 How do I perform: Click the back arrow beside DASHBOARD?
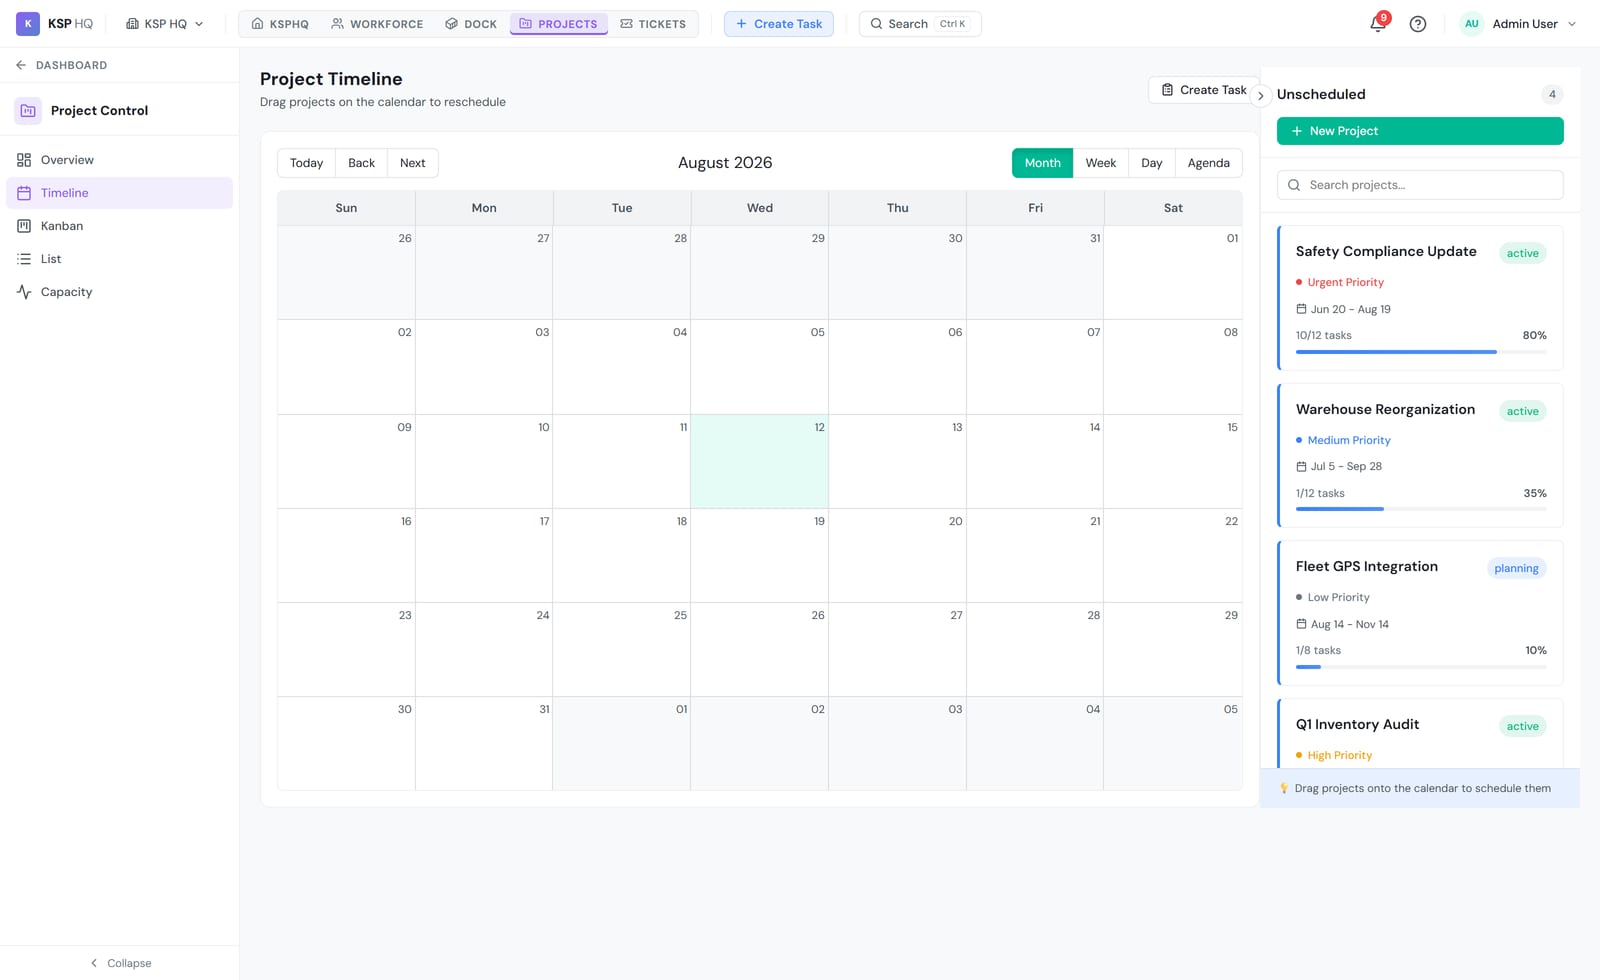tap(21, 65)
